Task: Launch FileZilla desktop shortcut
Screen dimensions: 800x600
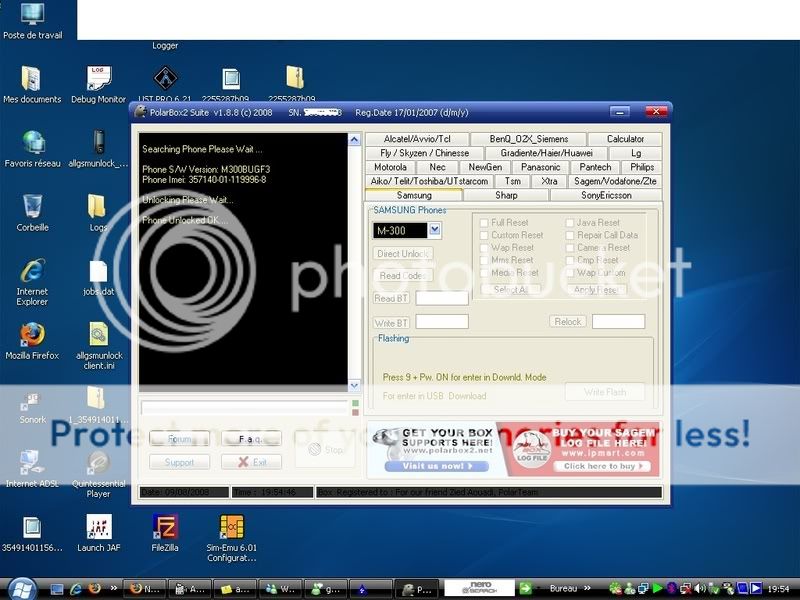Action: [x=165, y=533]
